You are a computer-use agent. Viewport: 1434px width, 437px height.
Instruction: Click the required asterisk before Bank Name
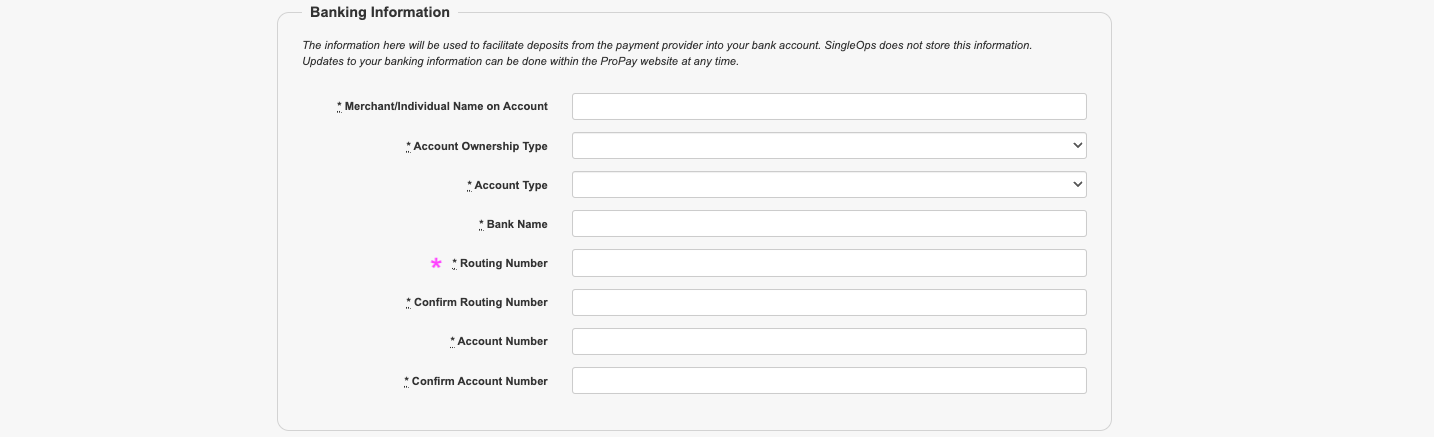(x=481, y=224)
